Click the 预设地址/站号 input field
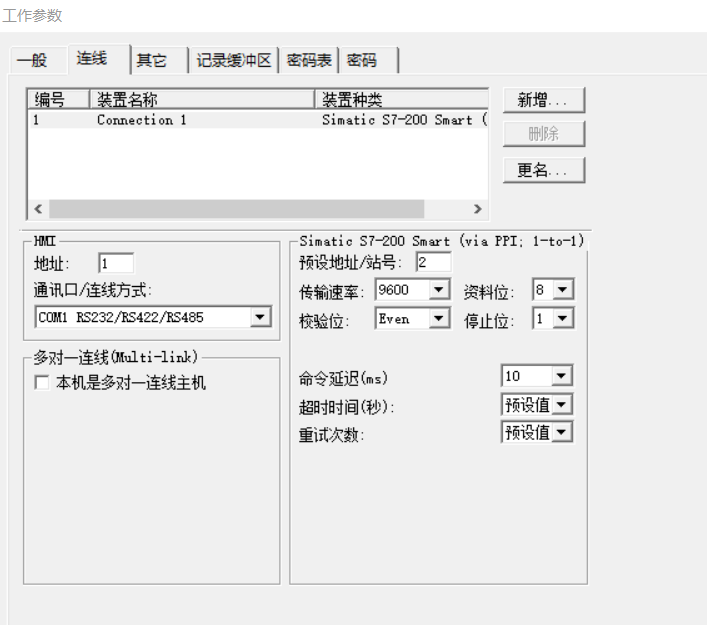Viewport: 707px width, 625px height. click(433, 263)
